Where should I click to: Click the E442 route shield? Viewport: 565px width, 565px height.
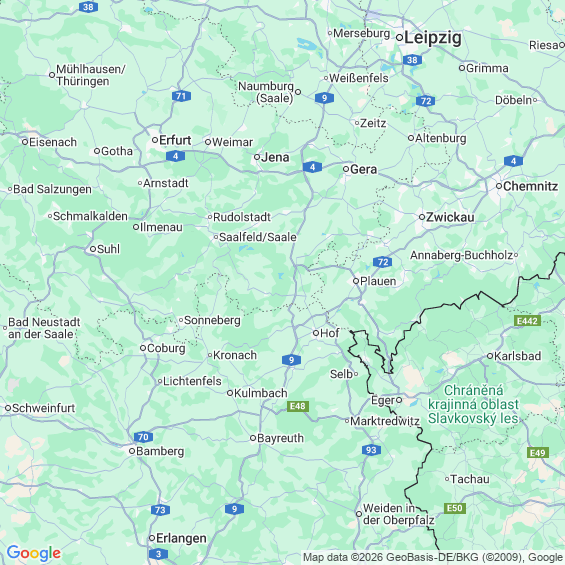click(527, 321)
